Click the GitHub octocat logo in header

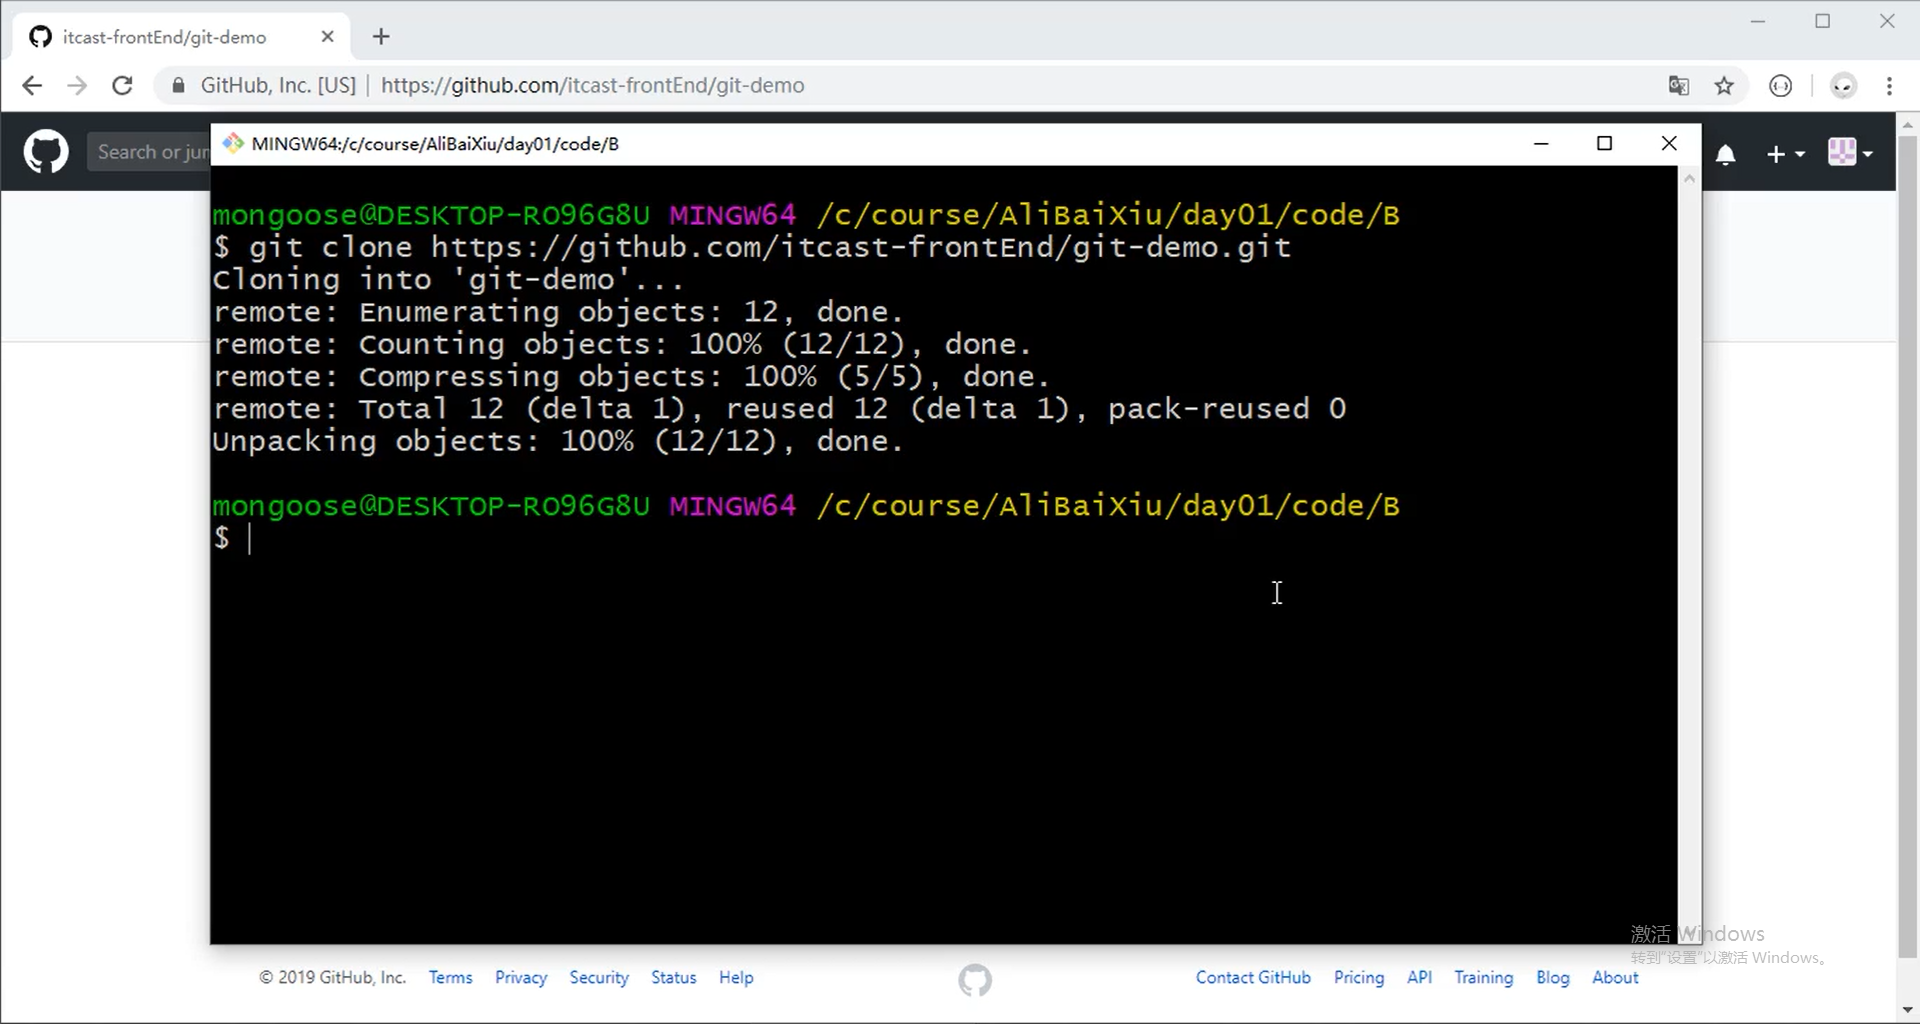point(46,152)
